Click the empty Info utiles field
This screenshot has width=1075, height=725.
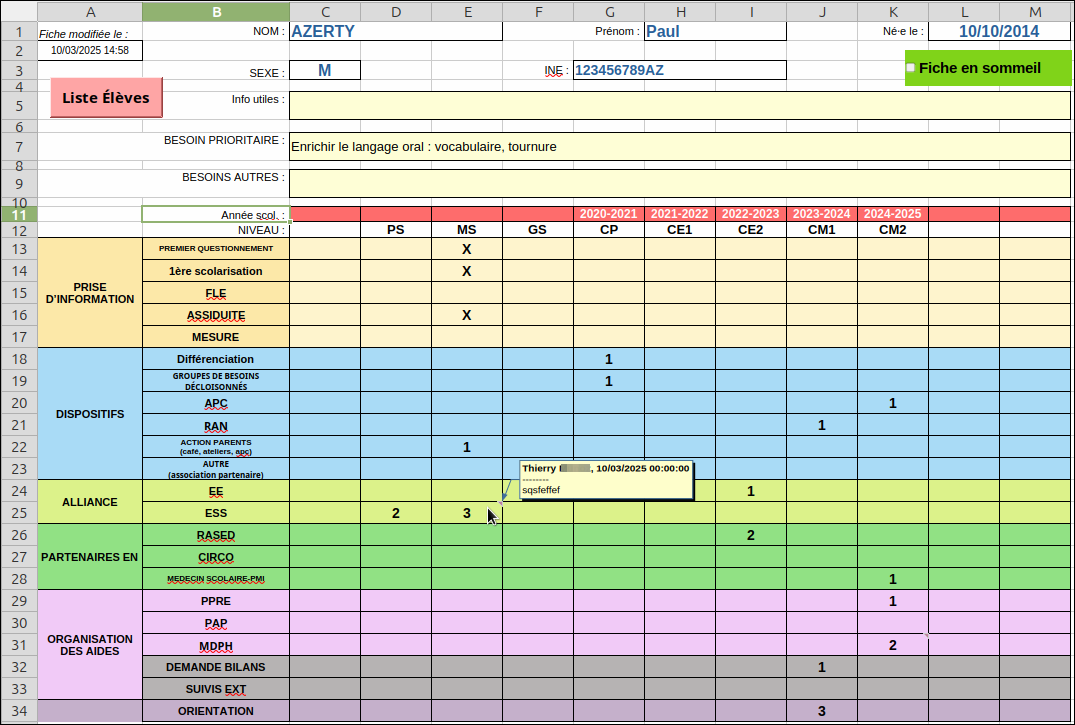[679, 106]
